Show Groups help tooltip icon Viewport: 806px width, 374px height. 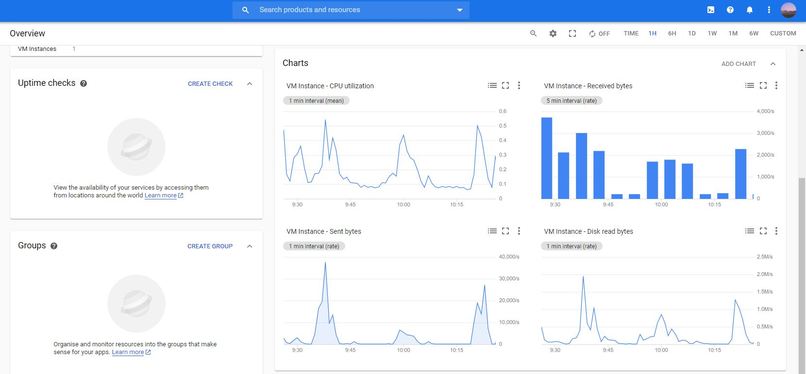[x=54, y=246]
